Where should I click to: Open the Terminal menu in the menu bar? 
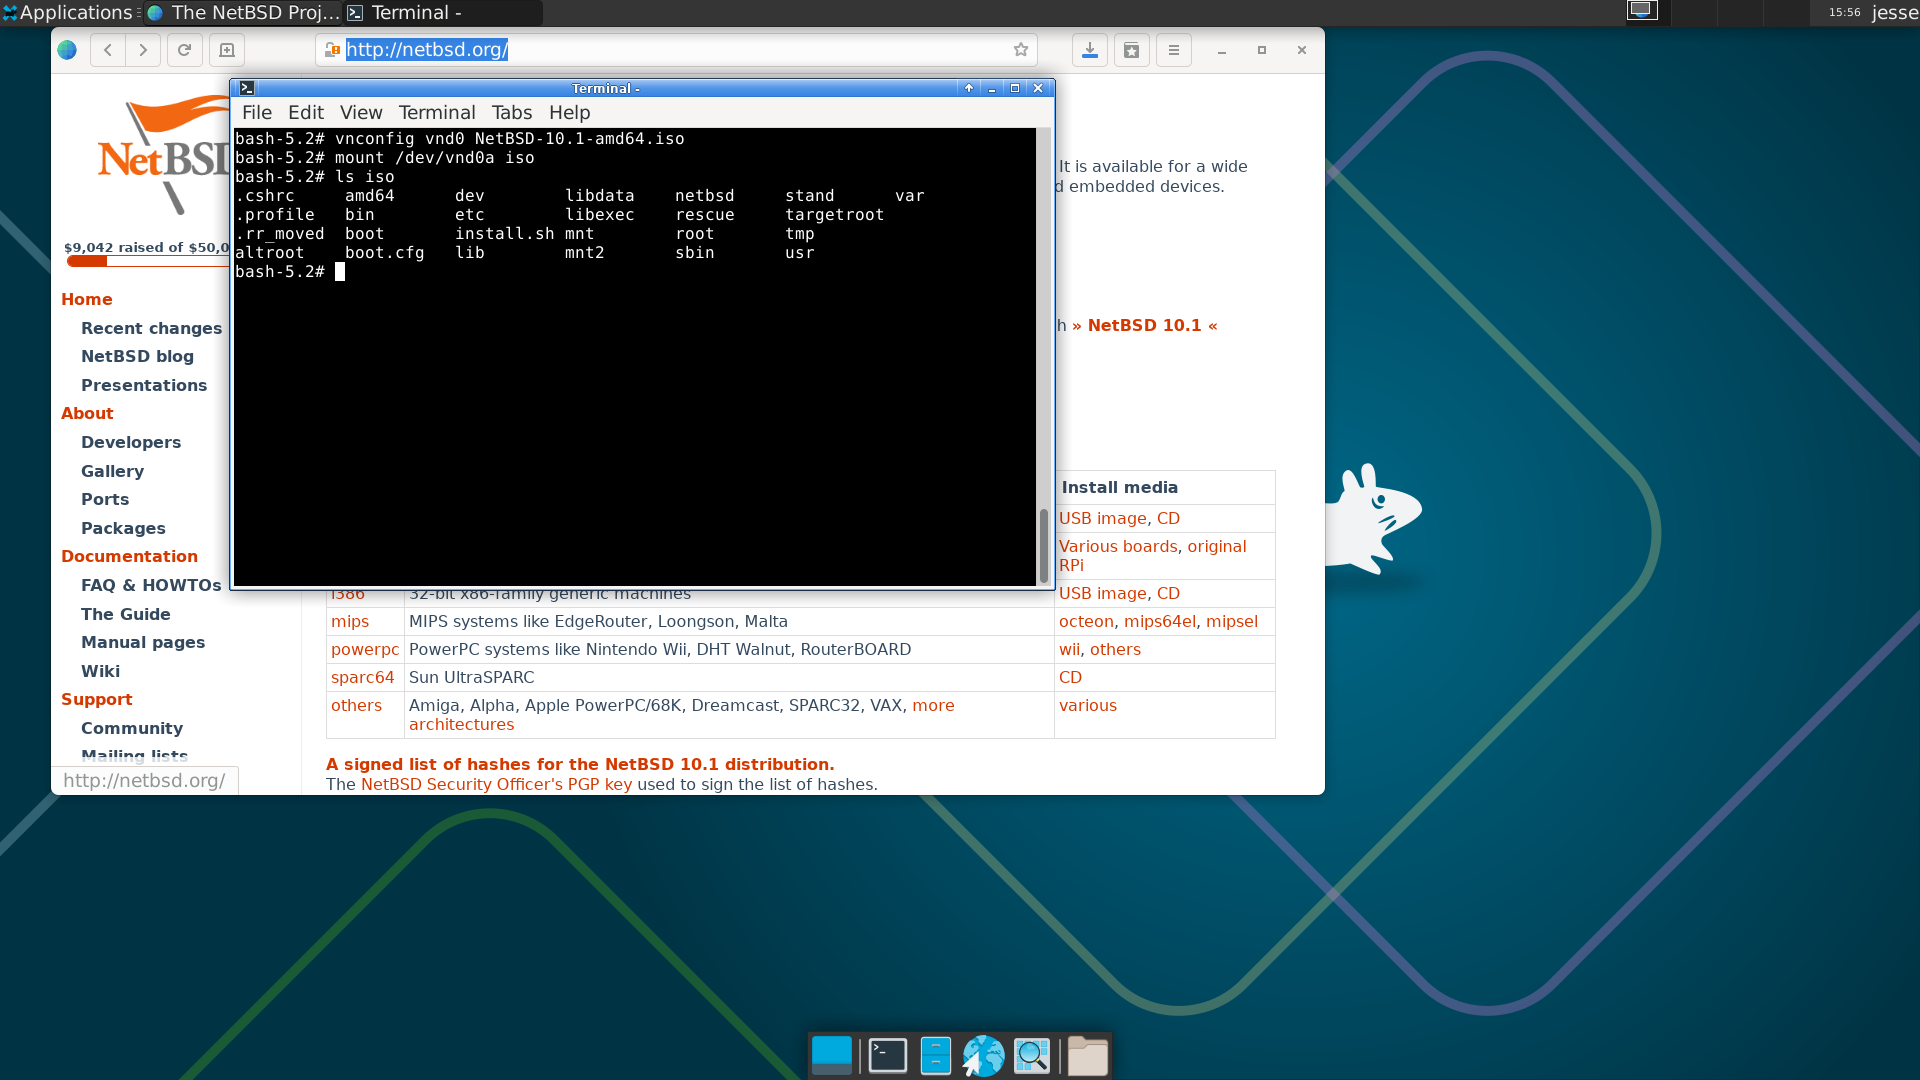pos(437,113)
